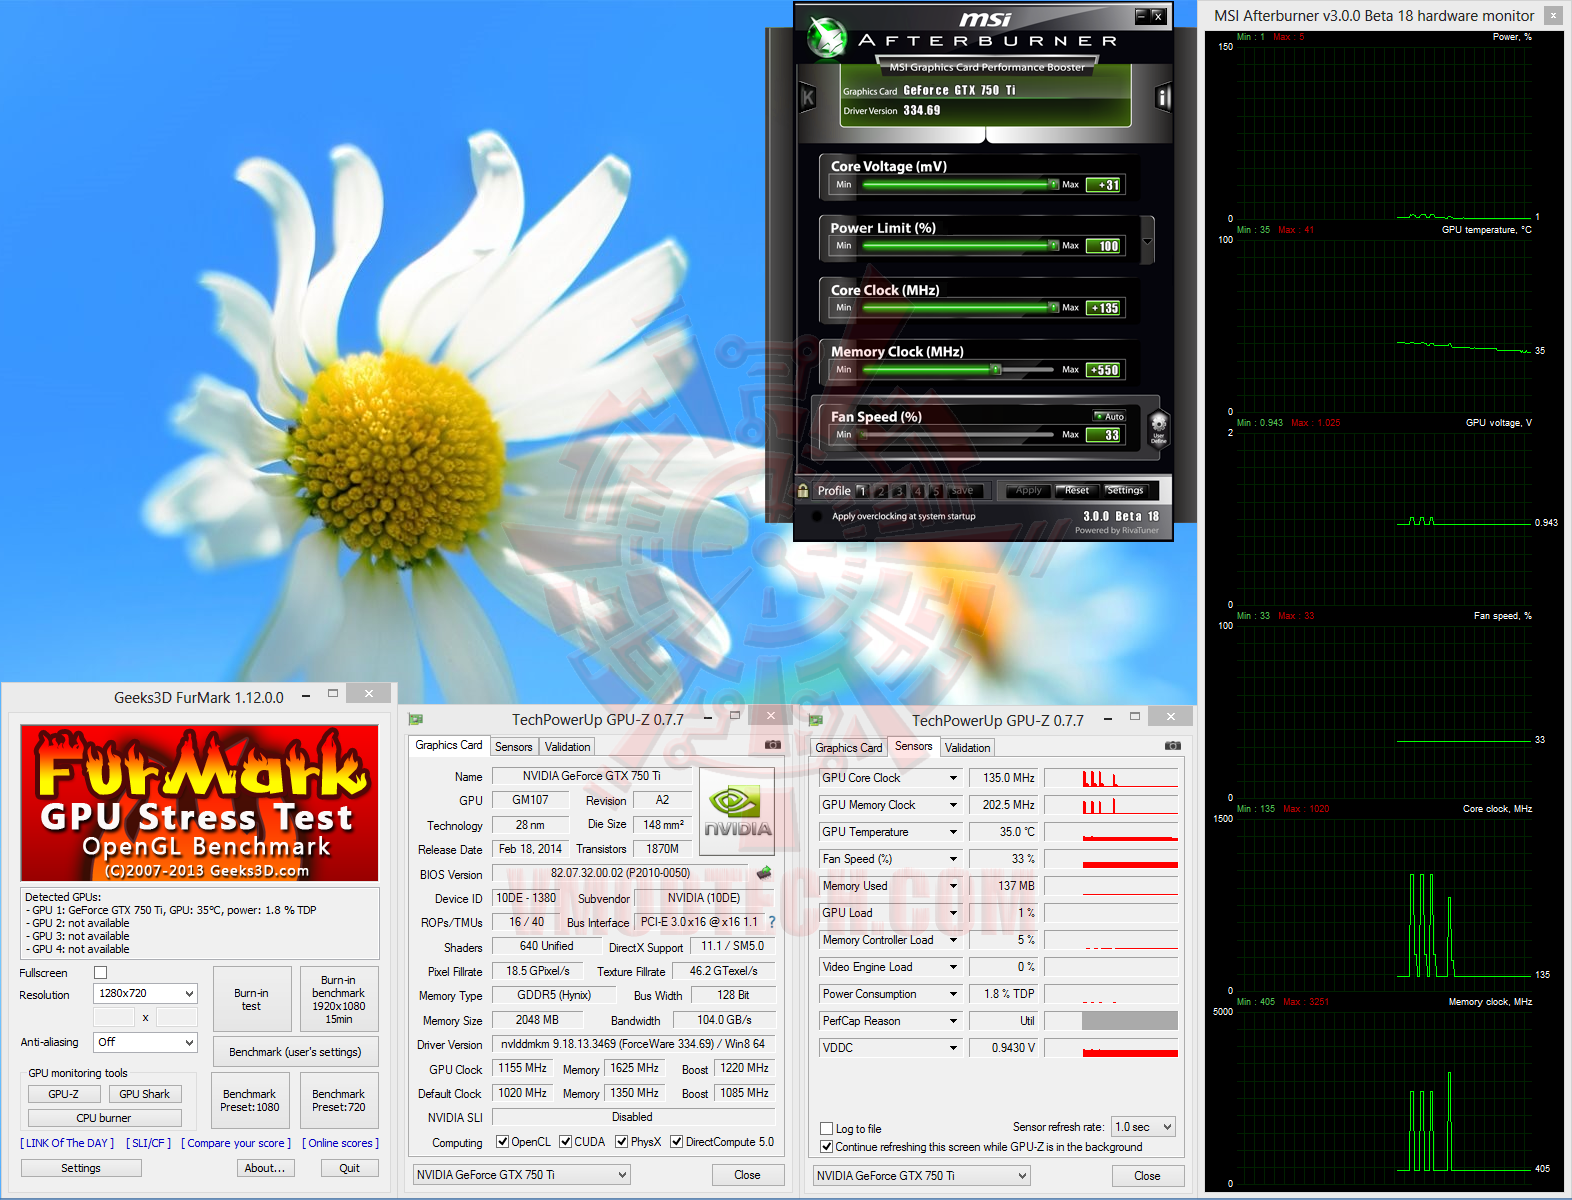
Task: Minimize the MSI Afterburner window
Action: click(1141, 16)
